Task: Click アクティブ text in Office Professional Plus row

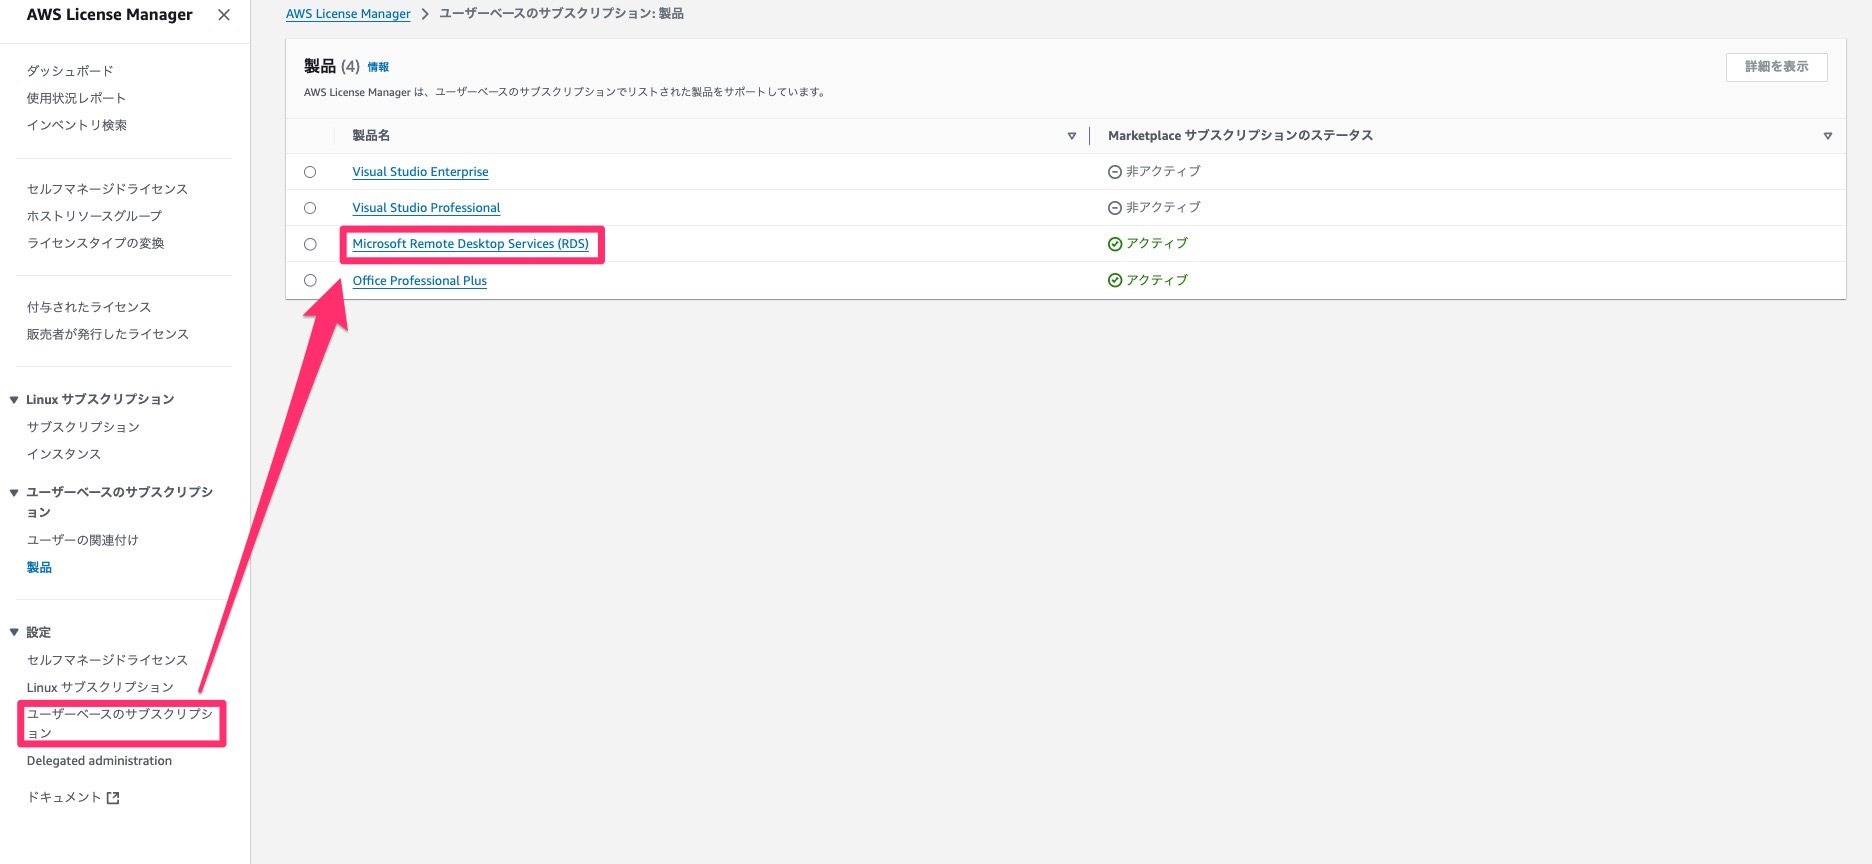Action: 1157,280
